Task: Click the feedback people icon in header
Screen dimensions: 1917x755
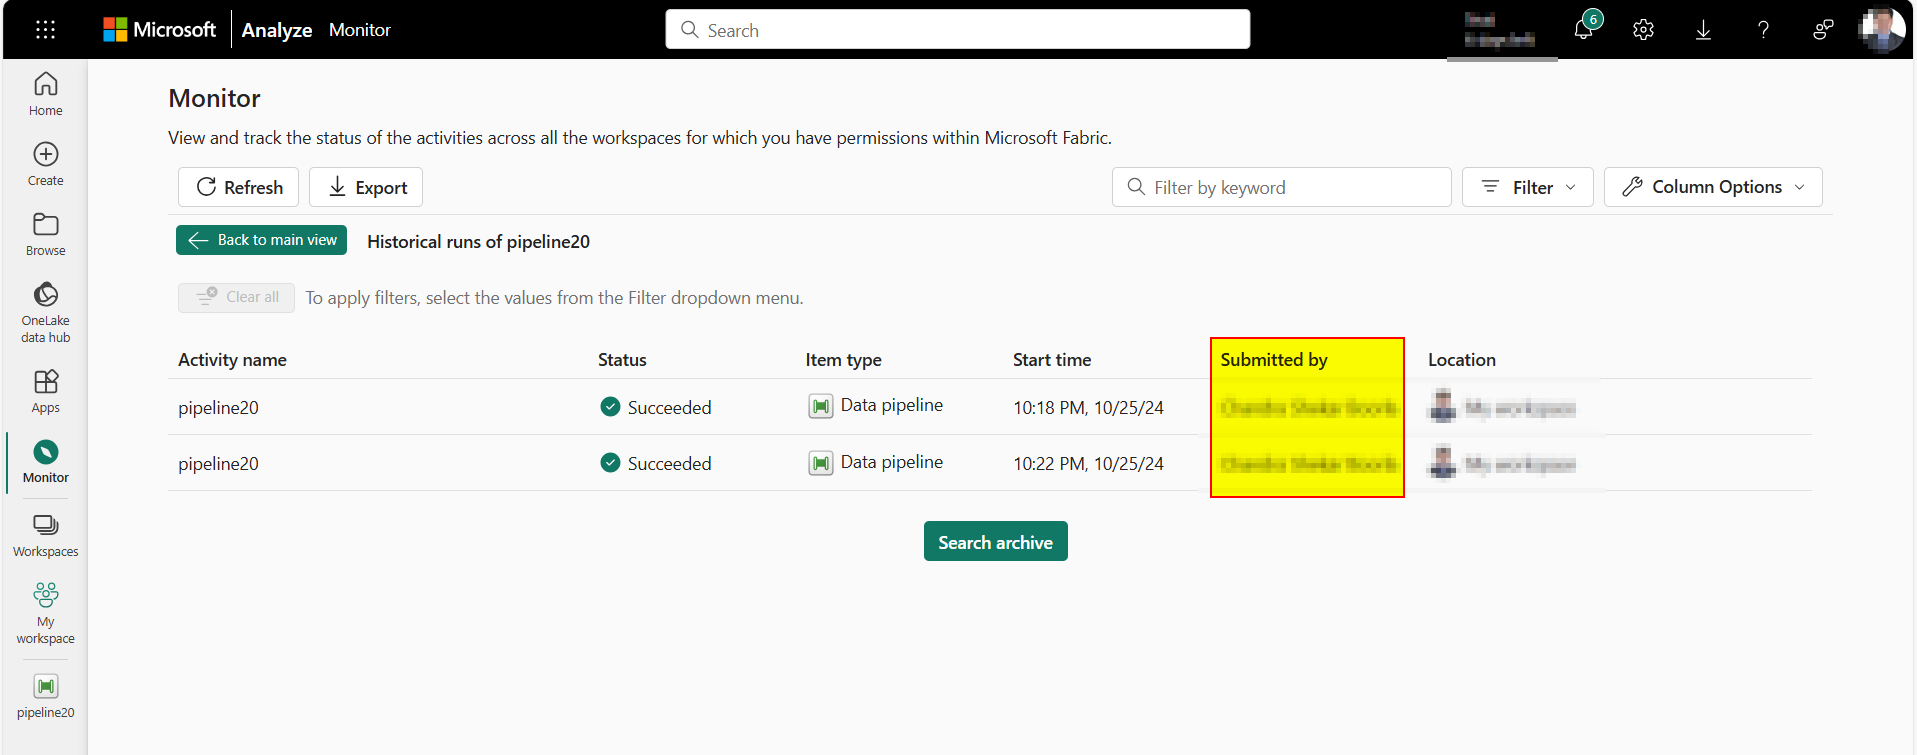Action: 1823,30
